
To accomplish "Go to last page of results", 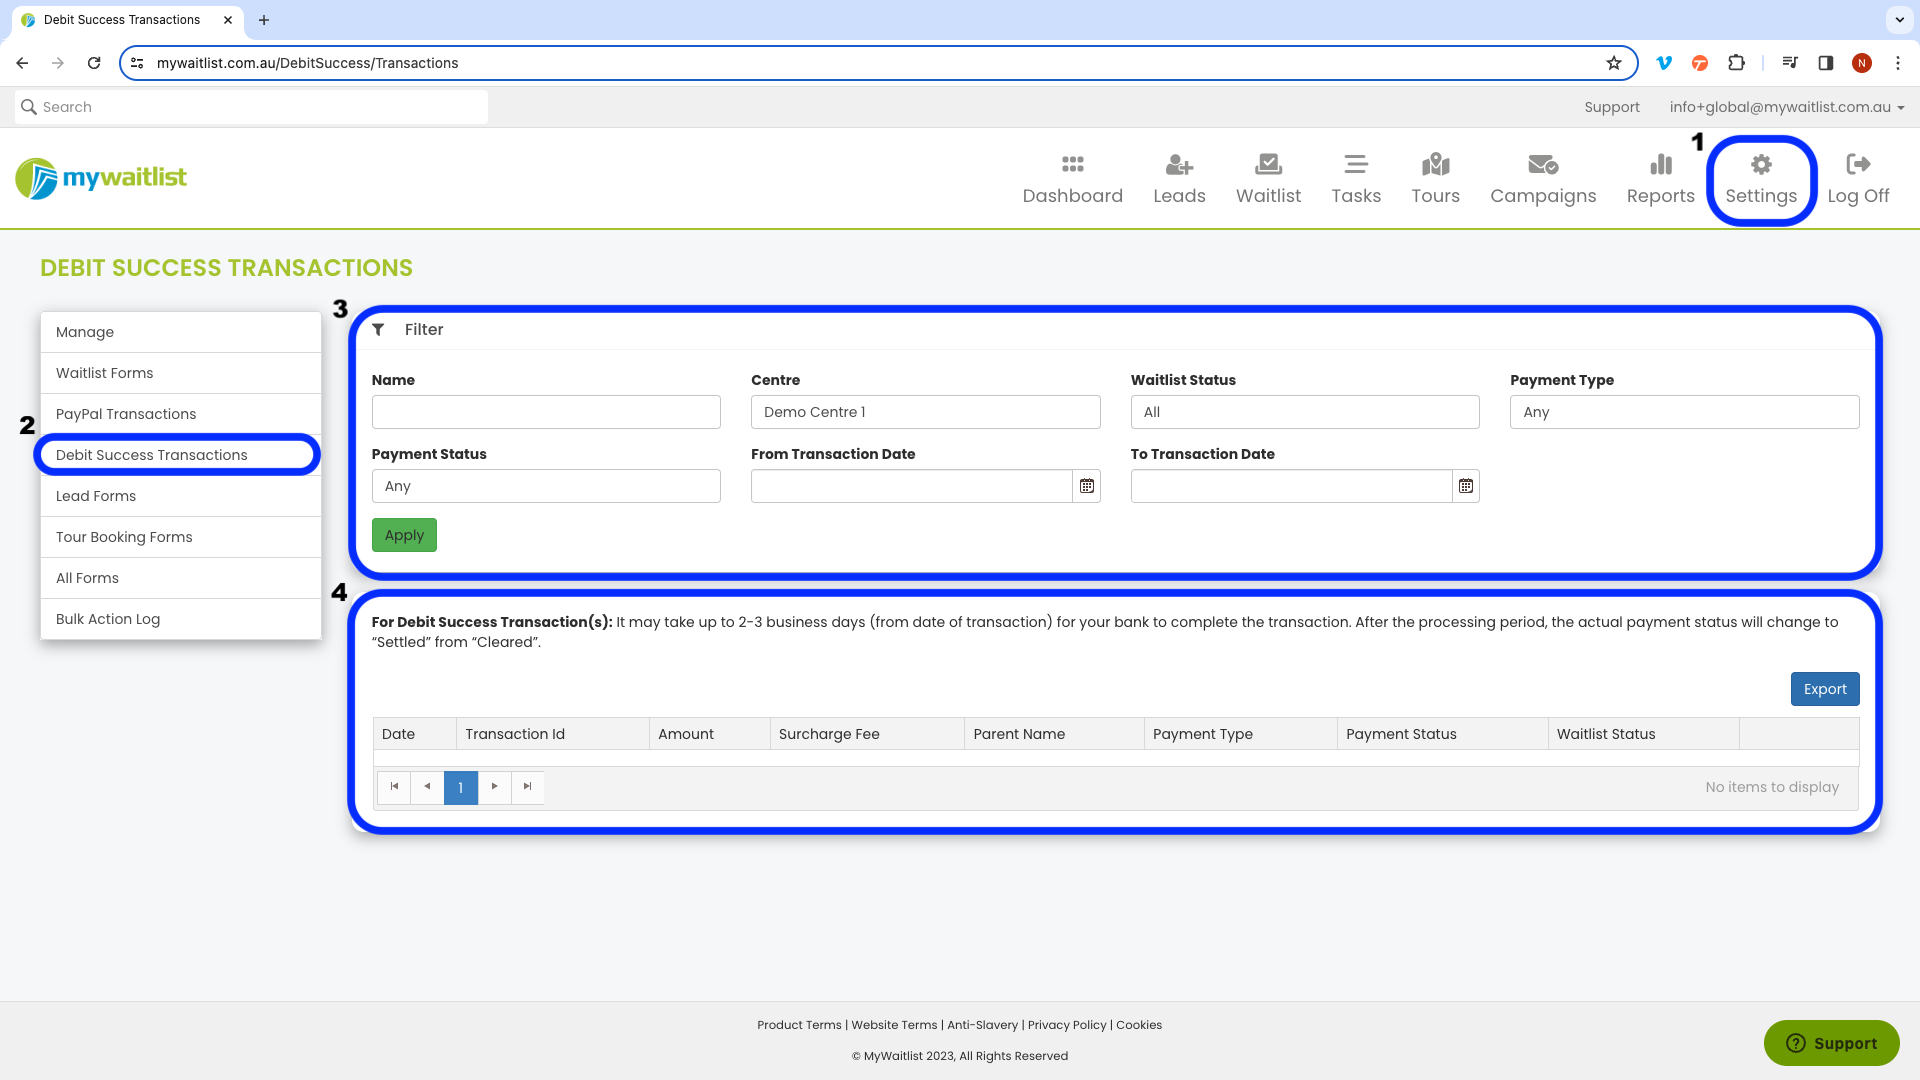I will [x=527, y=787].
